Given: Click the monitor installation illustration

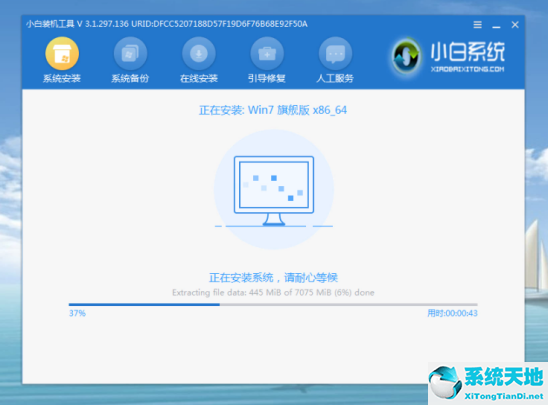Looking at the screenshot, I should click(x=274, y=190).
